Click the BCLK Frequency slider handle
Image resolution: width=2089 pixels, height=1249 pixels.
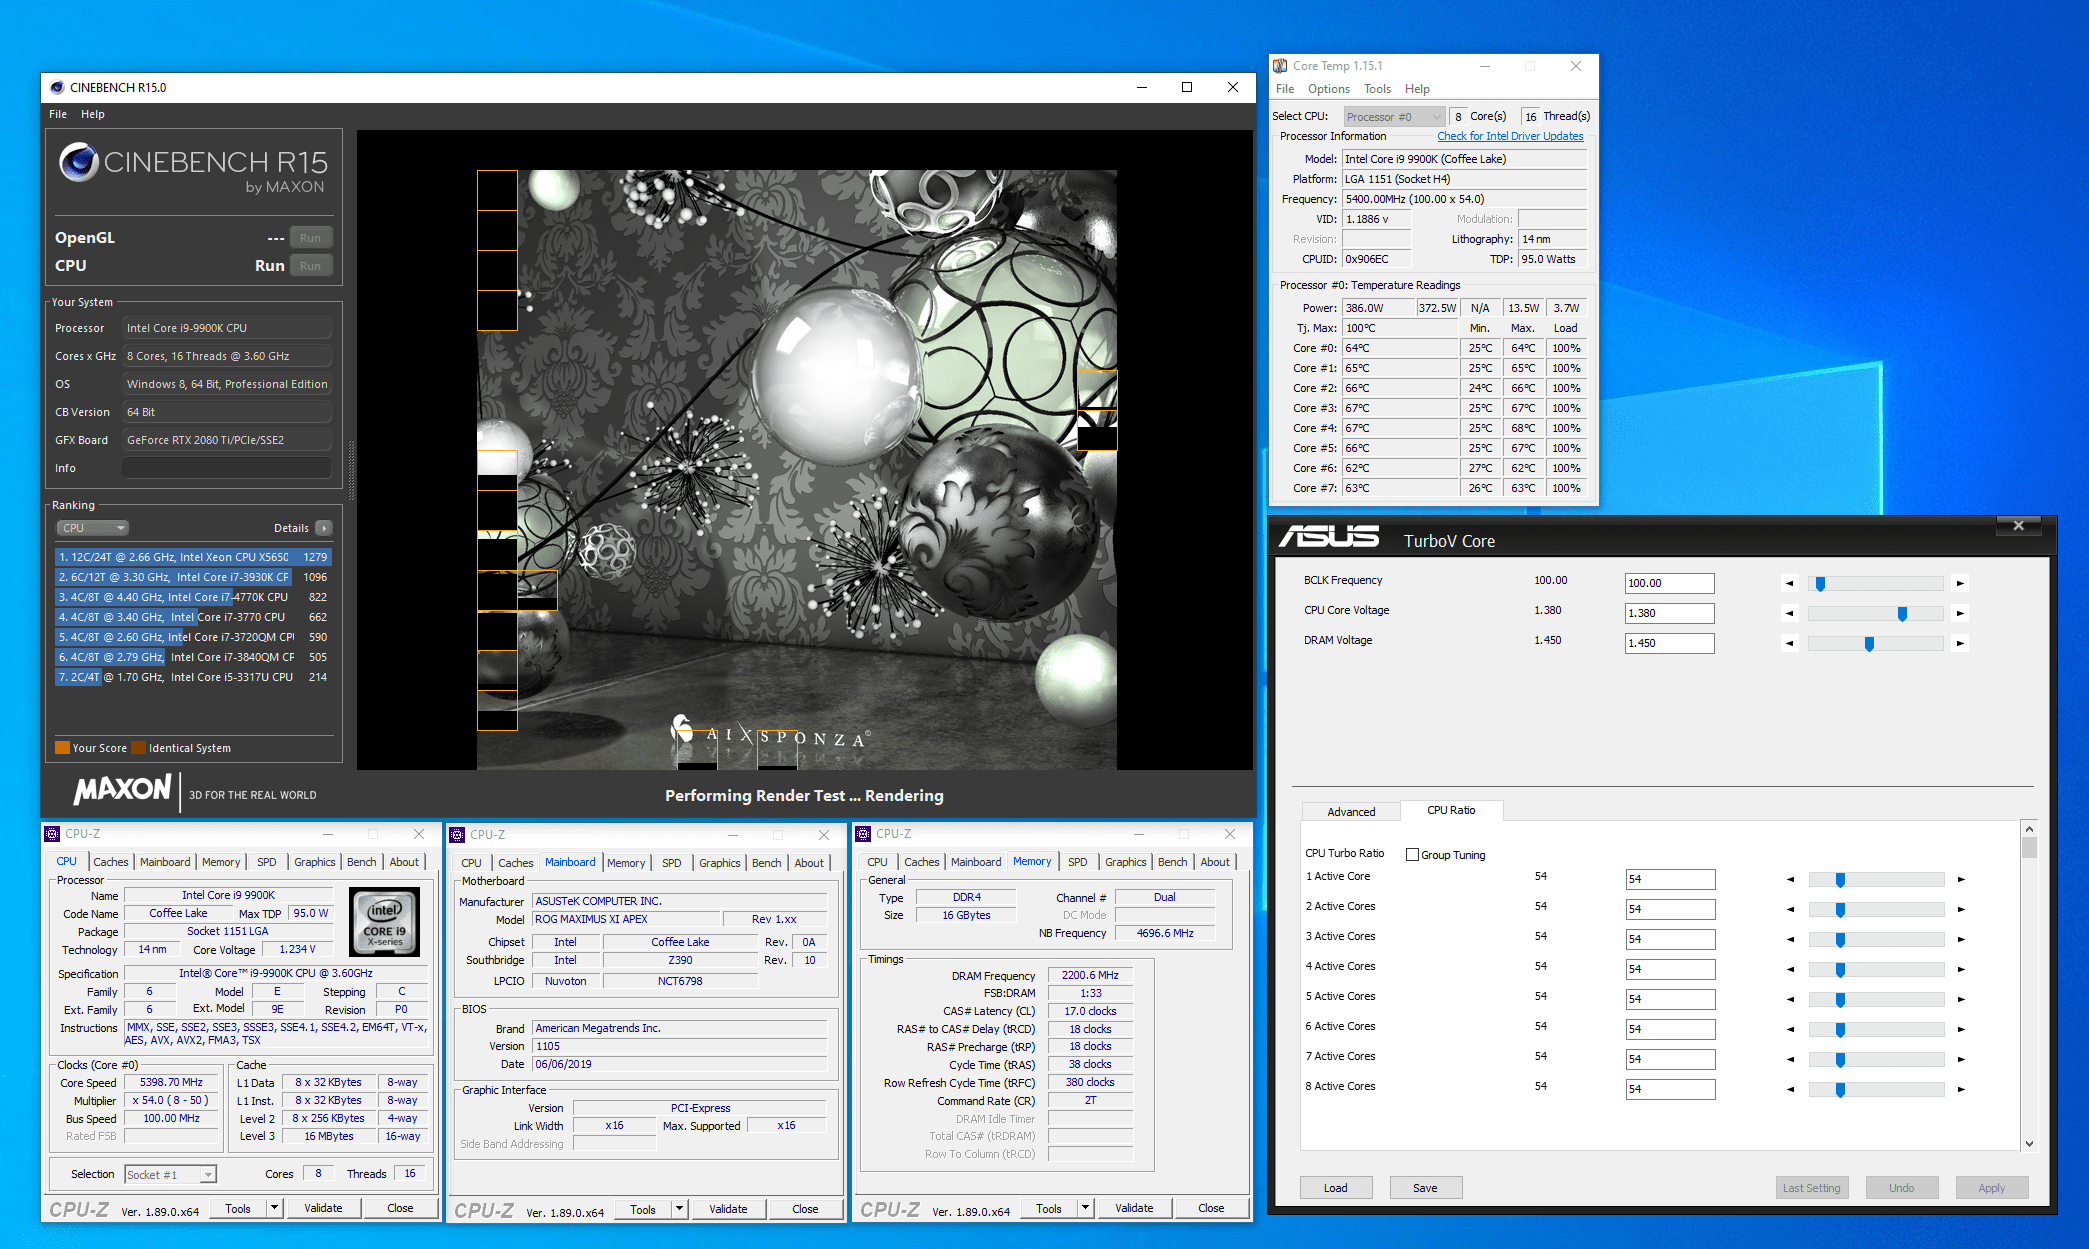(1821, 584)
